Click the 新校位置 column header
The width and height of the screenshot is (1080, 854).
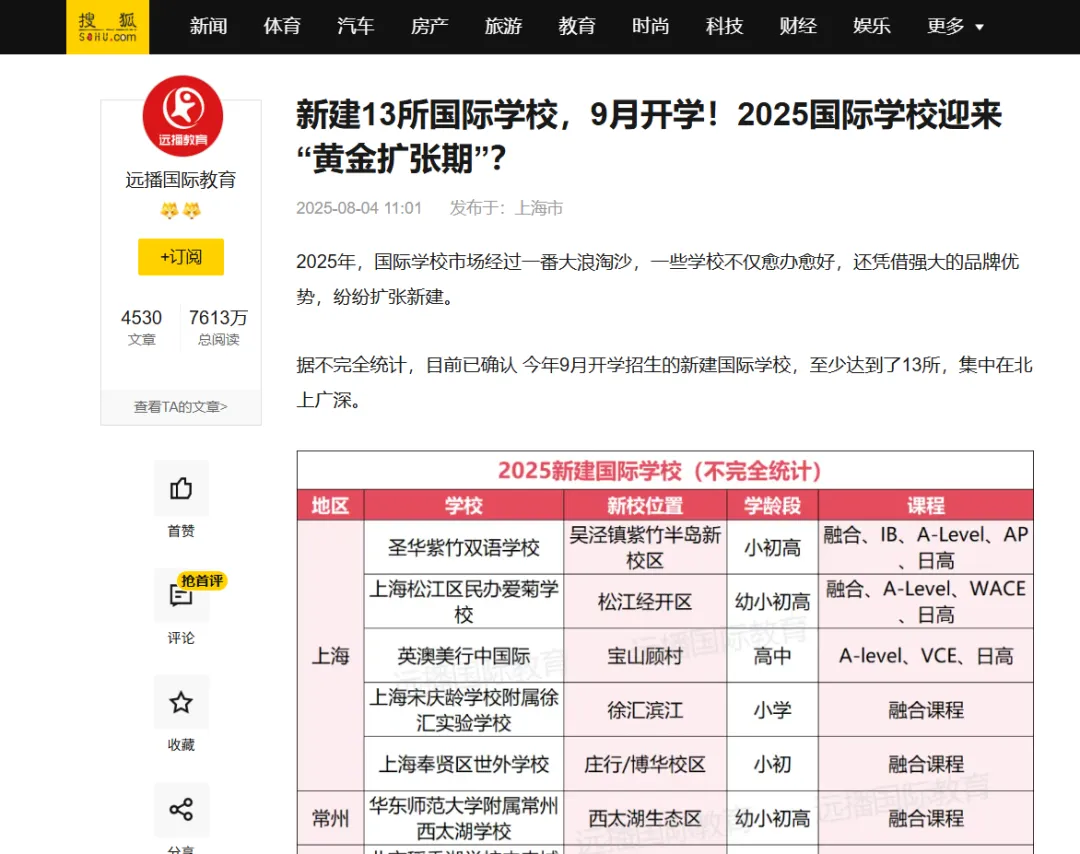(645, 506)
